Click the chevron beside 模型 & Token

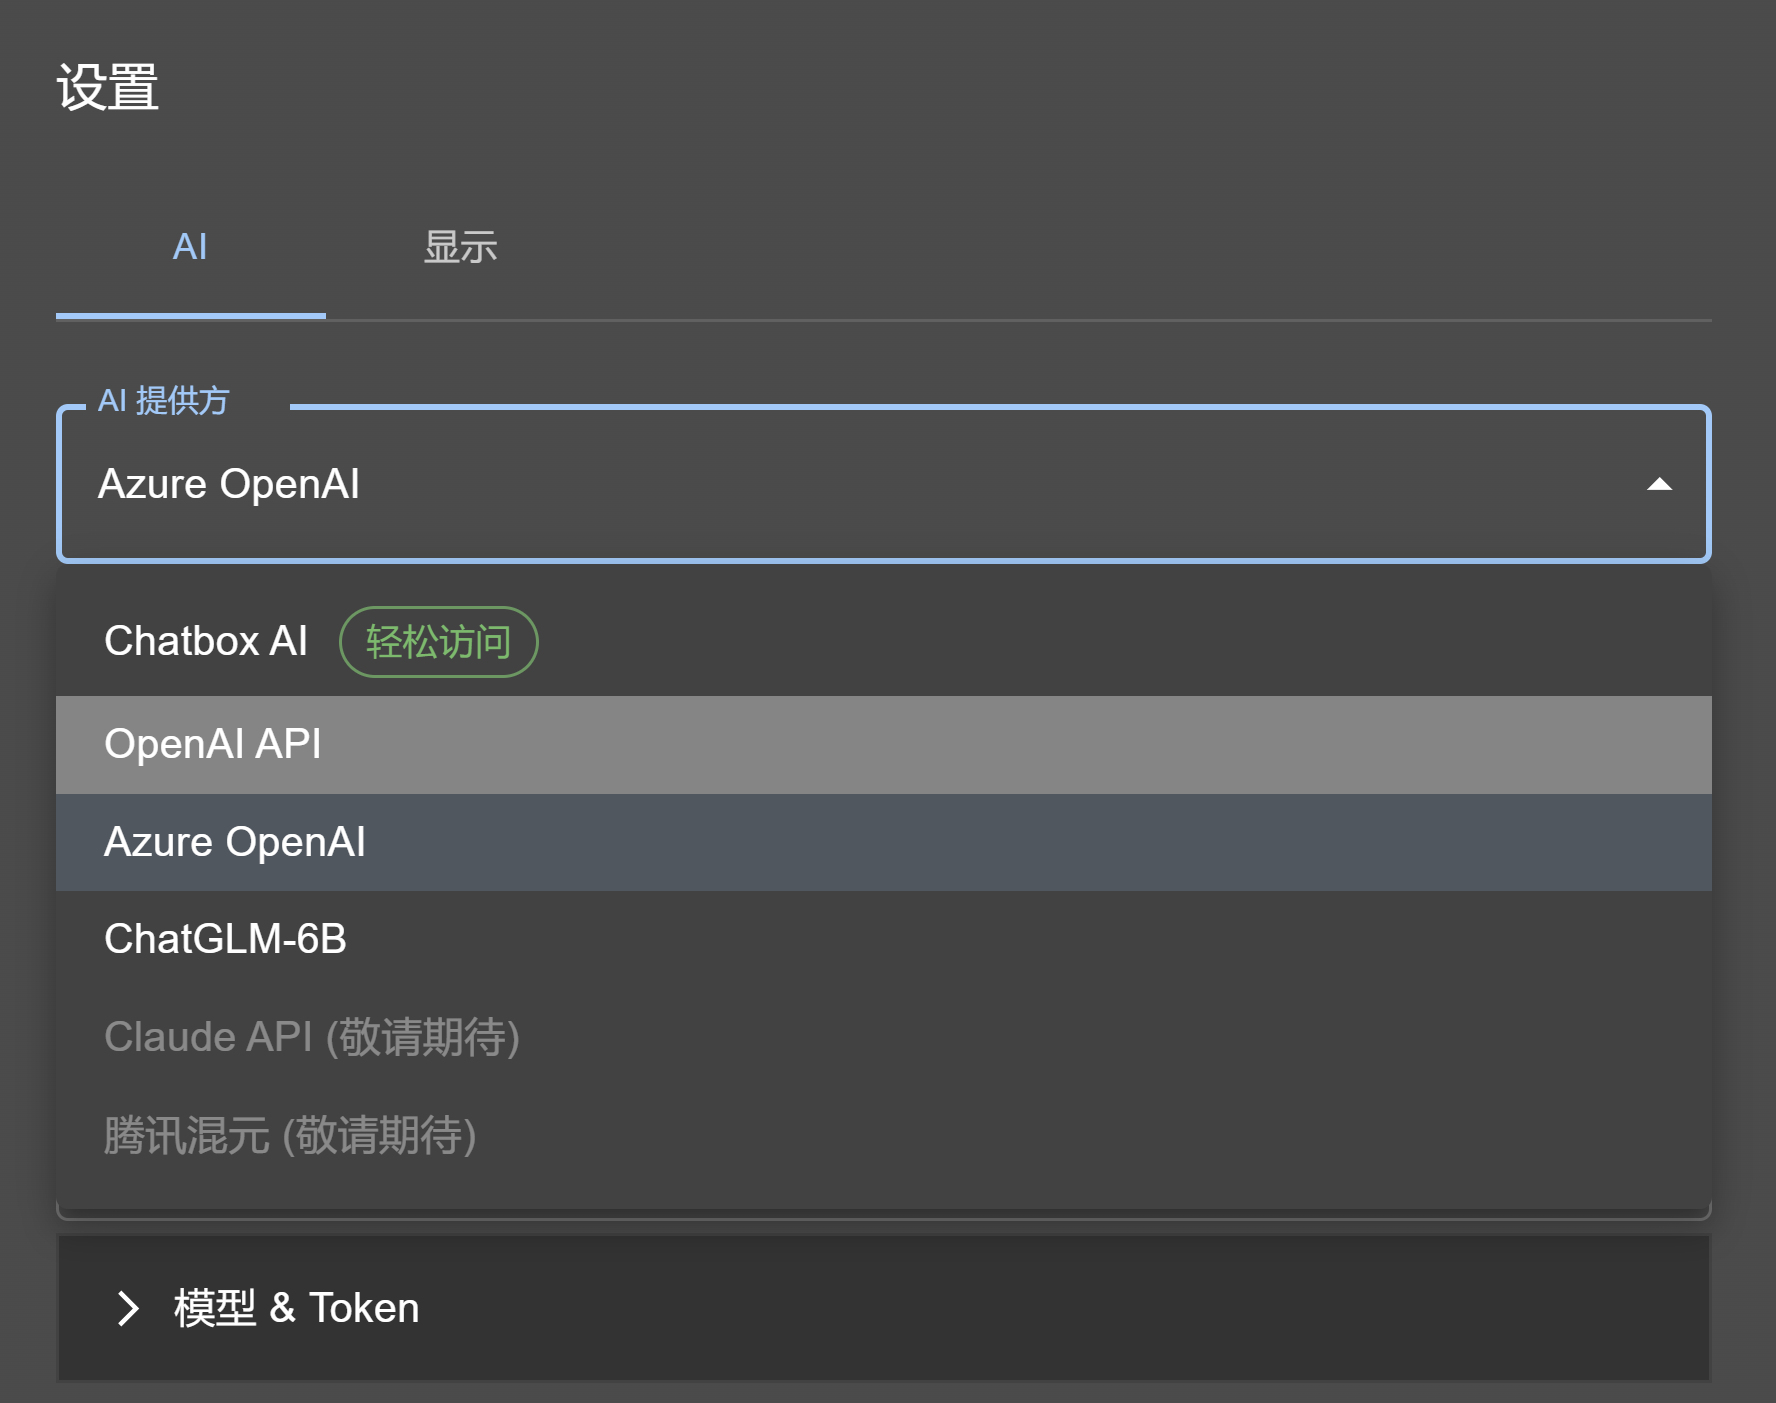(128, 1309)
